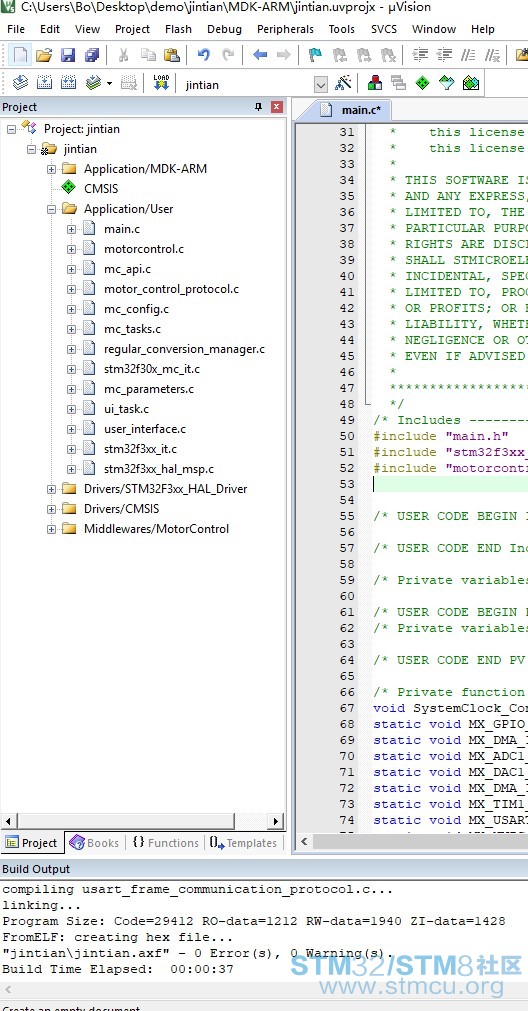Go to the previous bookmark icon
The width and height of the screenshot is (528, 1011).
339,55
